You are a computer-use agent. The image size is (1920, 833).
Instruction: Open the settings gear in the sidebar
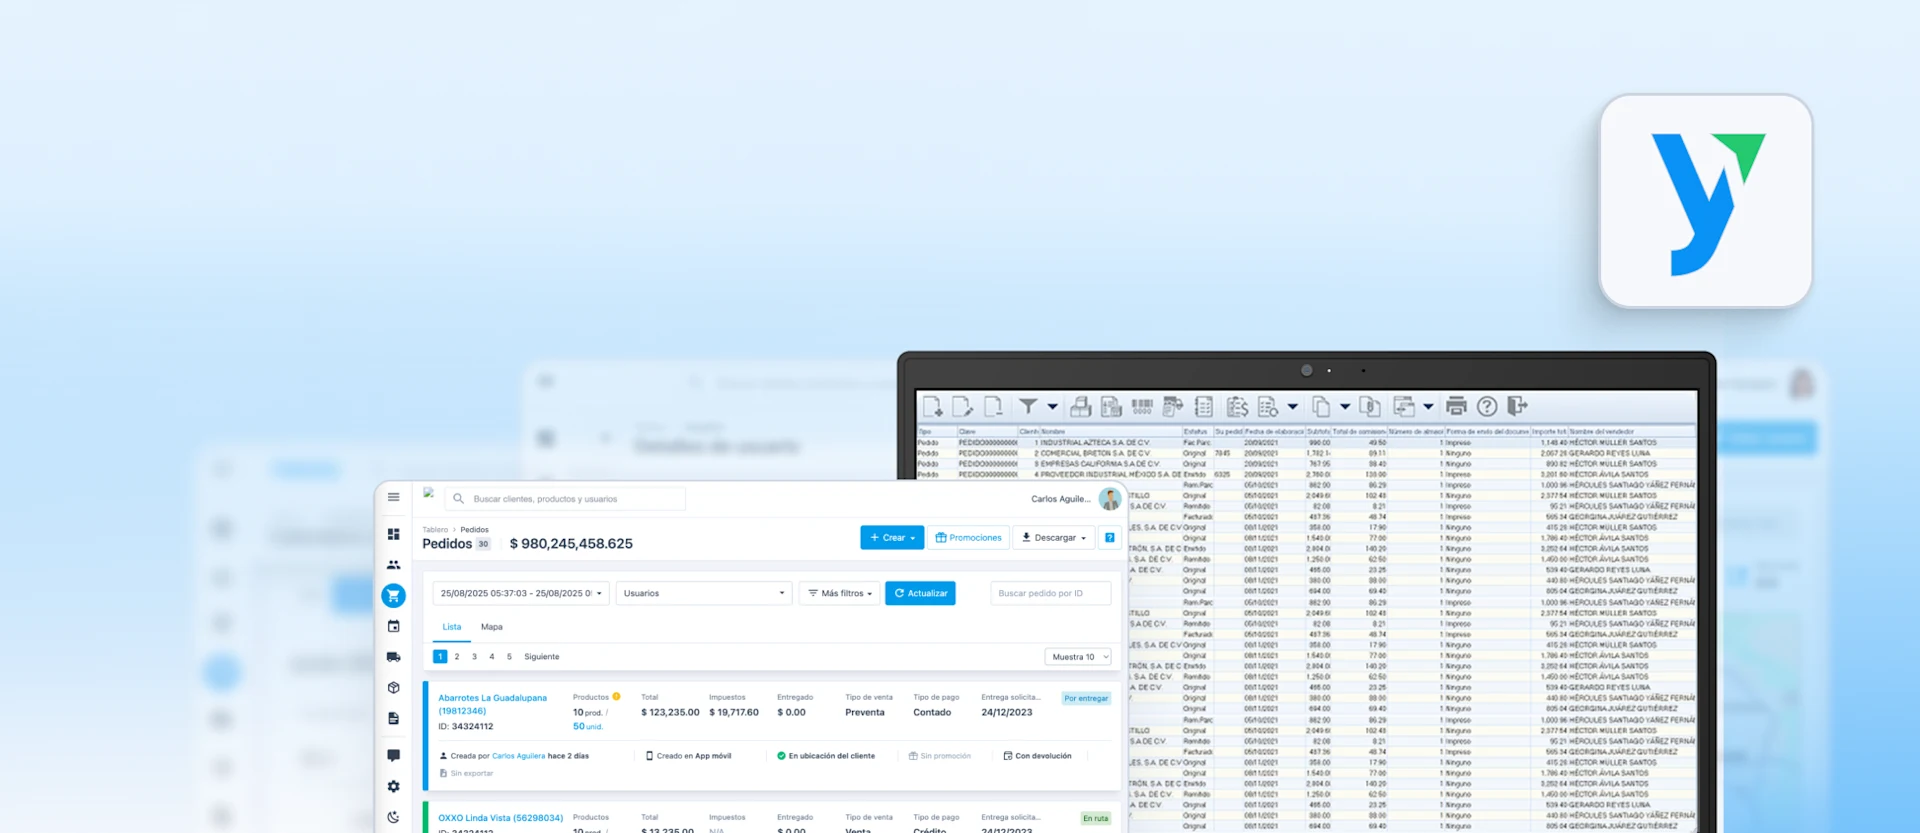point(393,786)
